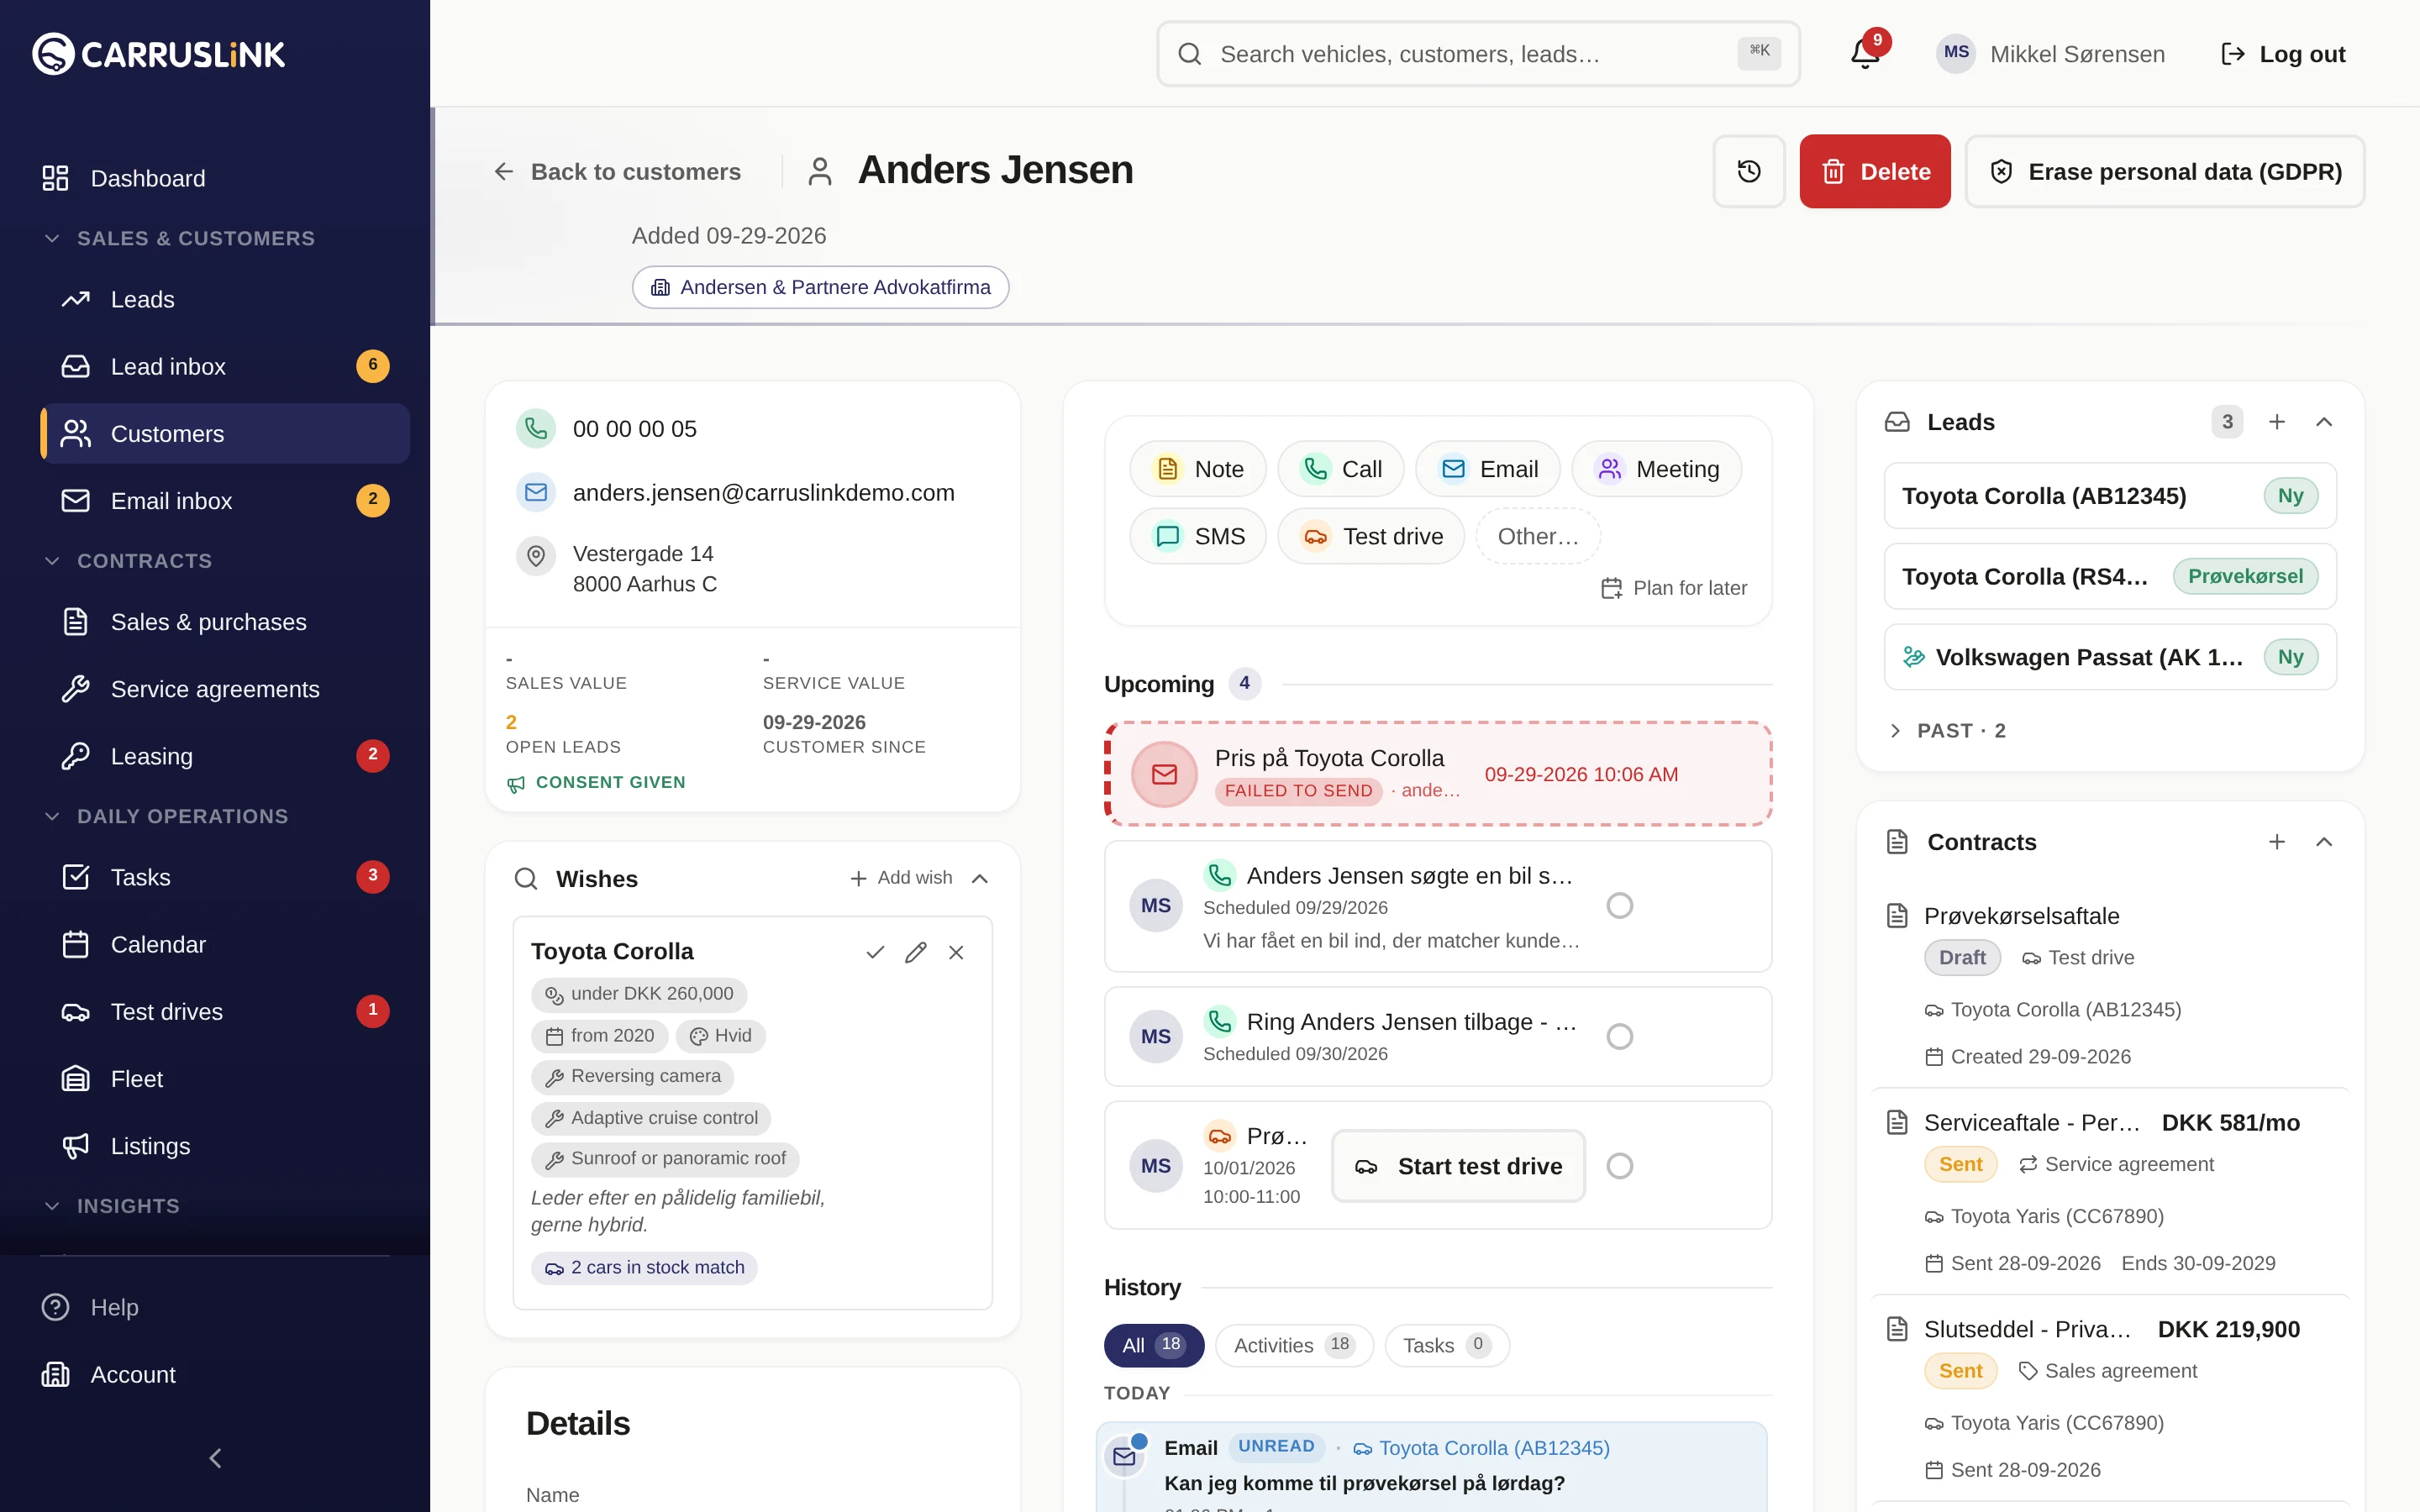The image size is (2420, 1512).
Task: Click the email address envelope icon
Action: point(536,493)
